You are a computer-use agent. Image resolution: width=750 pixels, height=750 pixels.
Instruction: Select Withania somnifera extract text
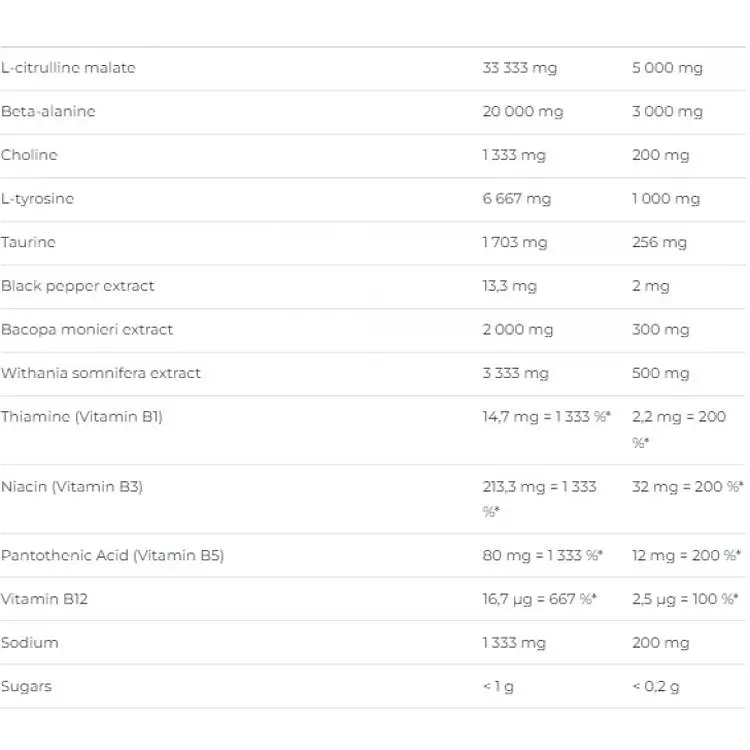[101, 373]
